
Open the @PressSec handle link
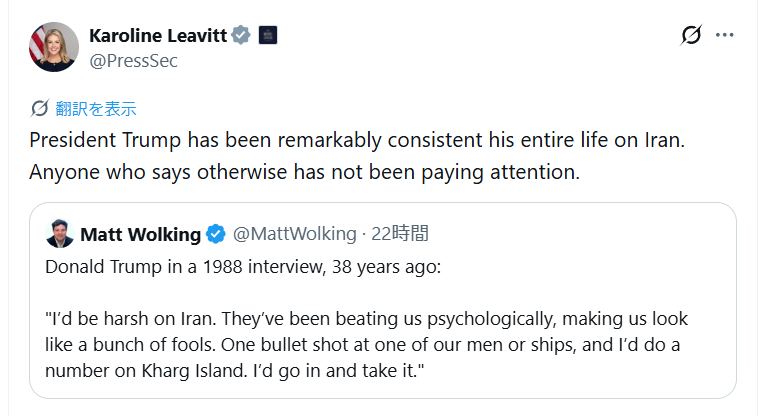(134, 60)
